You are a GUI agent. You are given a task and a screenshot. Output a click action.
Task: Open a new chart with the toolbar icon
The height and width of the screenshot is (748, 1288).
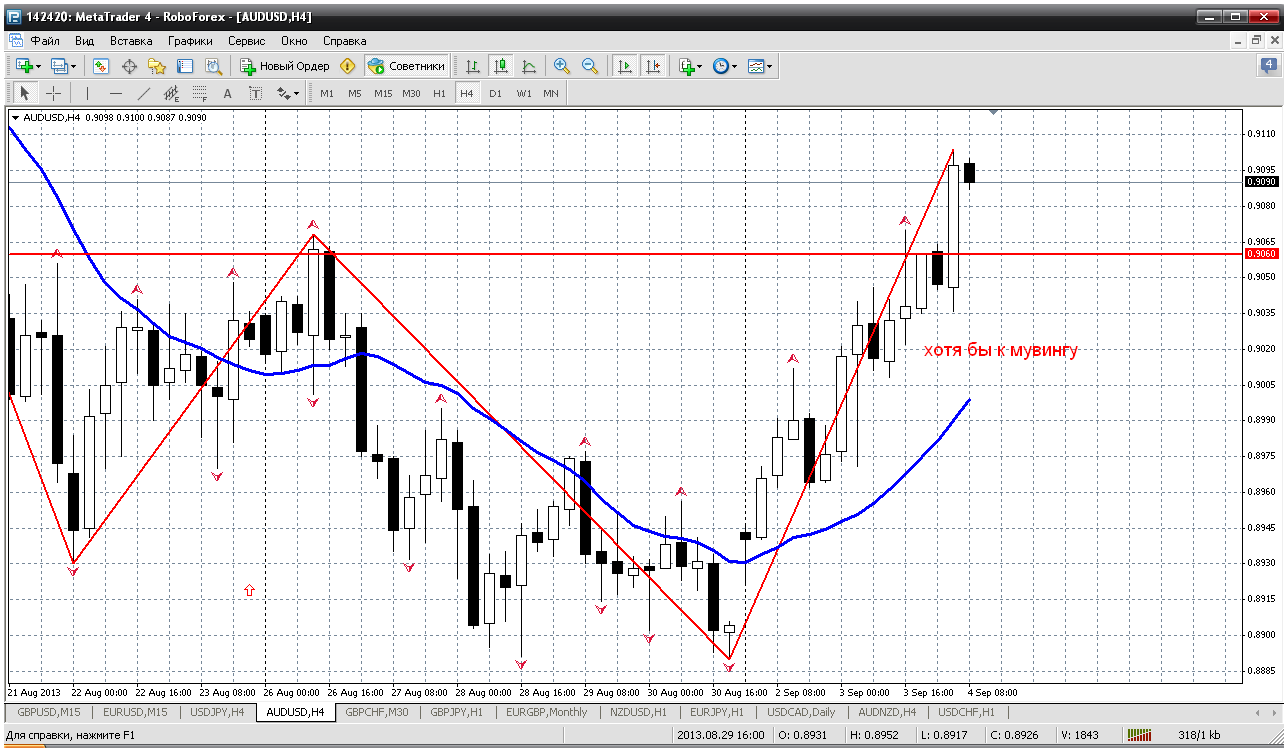[24, 66]
